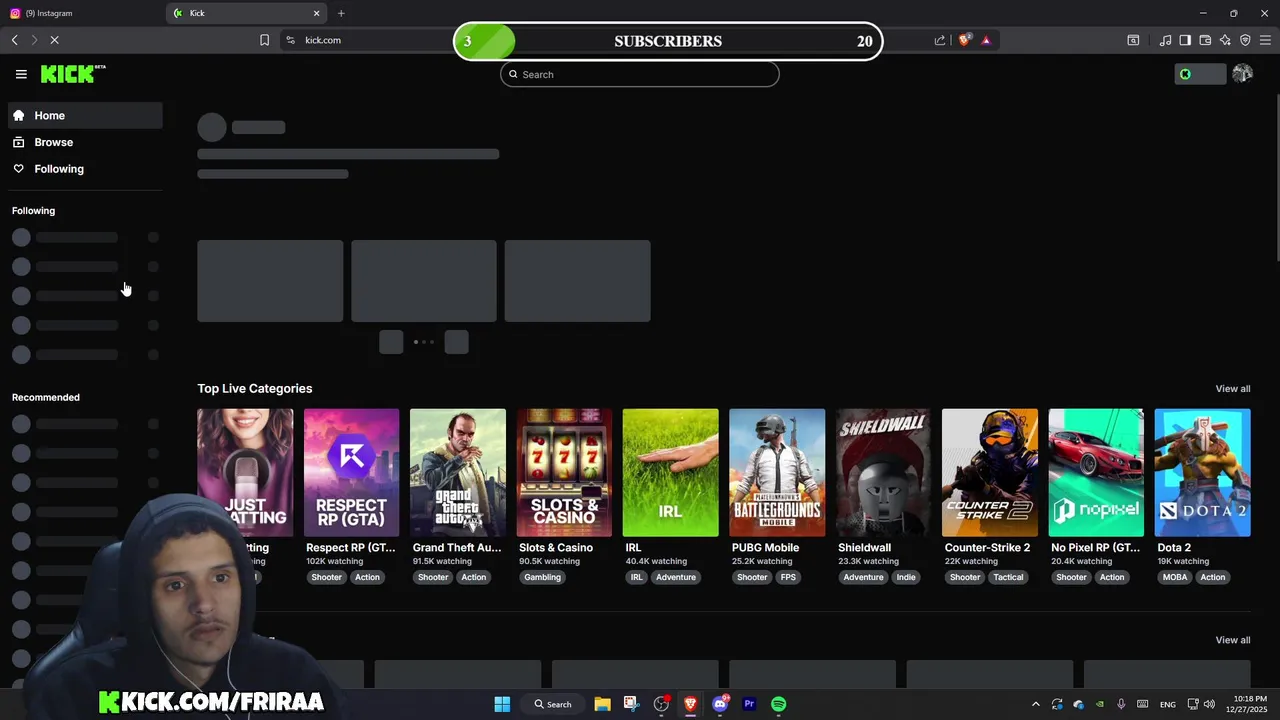Open Shieldwall category thumbnail
The height and width of the screenshot is (720, 1280).
pos(883,472)
